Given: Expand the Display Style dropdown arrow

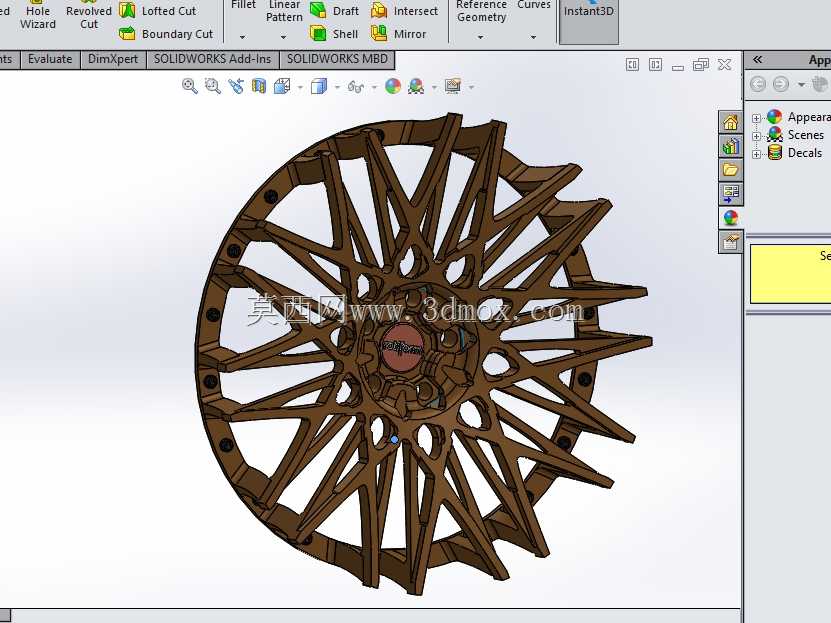Looking at the screenshot, I should pyautogui.click(x=337, y=87).
